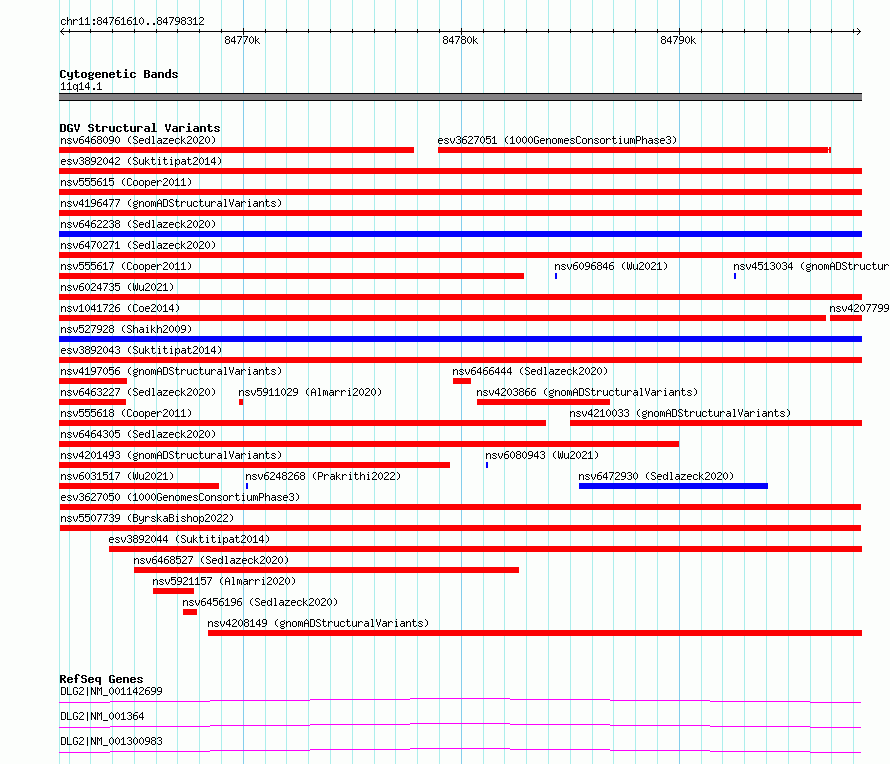Click the 11q14.1 cytogenetic band bar

(x=460, y=97)
